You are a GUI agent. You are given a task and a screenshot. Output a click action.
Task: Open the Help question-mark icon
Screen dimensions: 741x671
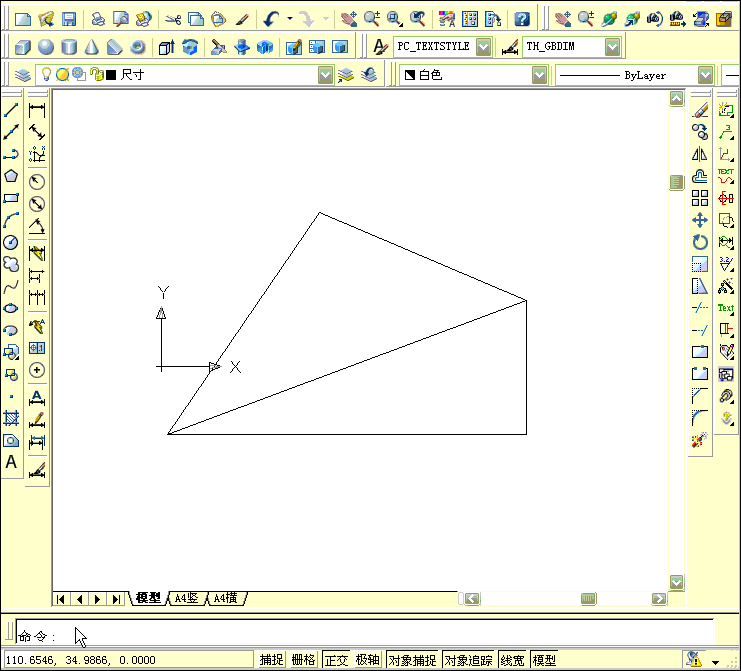coord(522,19)
